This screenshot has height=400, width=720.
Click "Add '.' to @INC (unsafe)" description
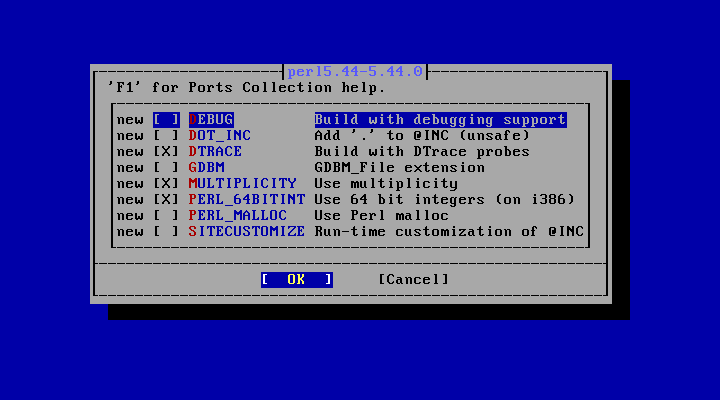(x=422, y=136)
